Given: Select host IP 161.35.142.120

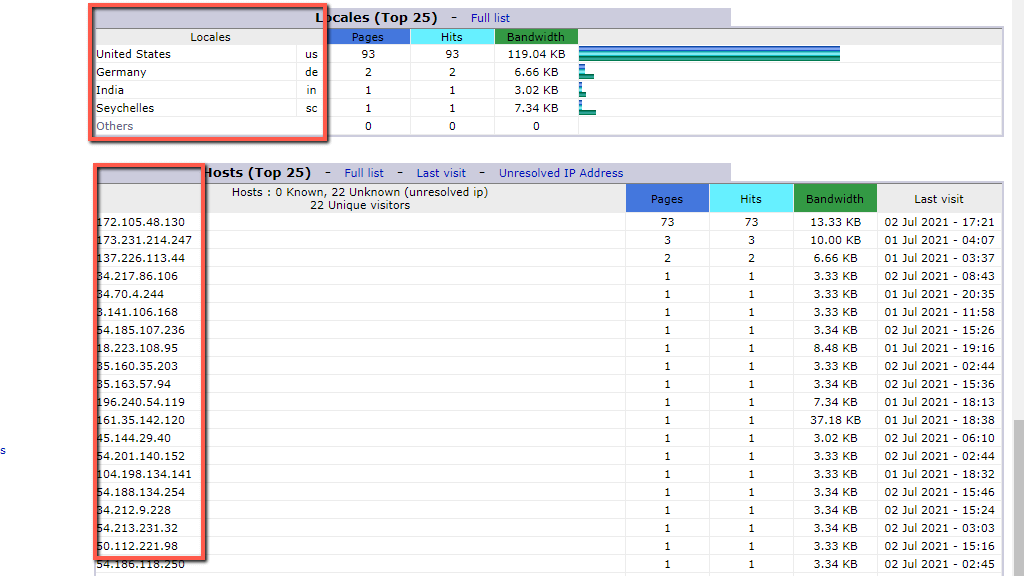Looking at the screenshot, I should tap(141, 420).
